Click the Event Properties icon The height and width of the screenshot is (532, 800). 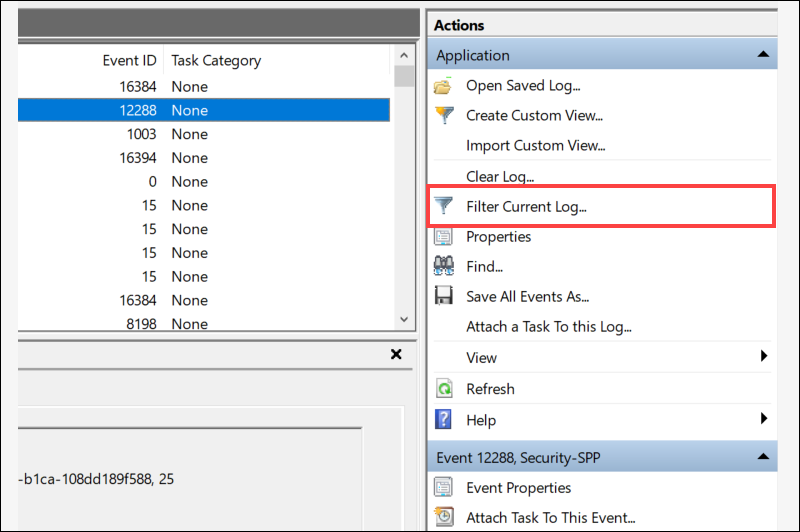(443, 487)
